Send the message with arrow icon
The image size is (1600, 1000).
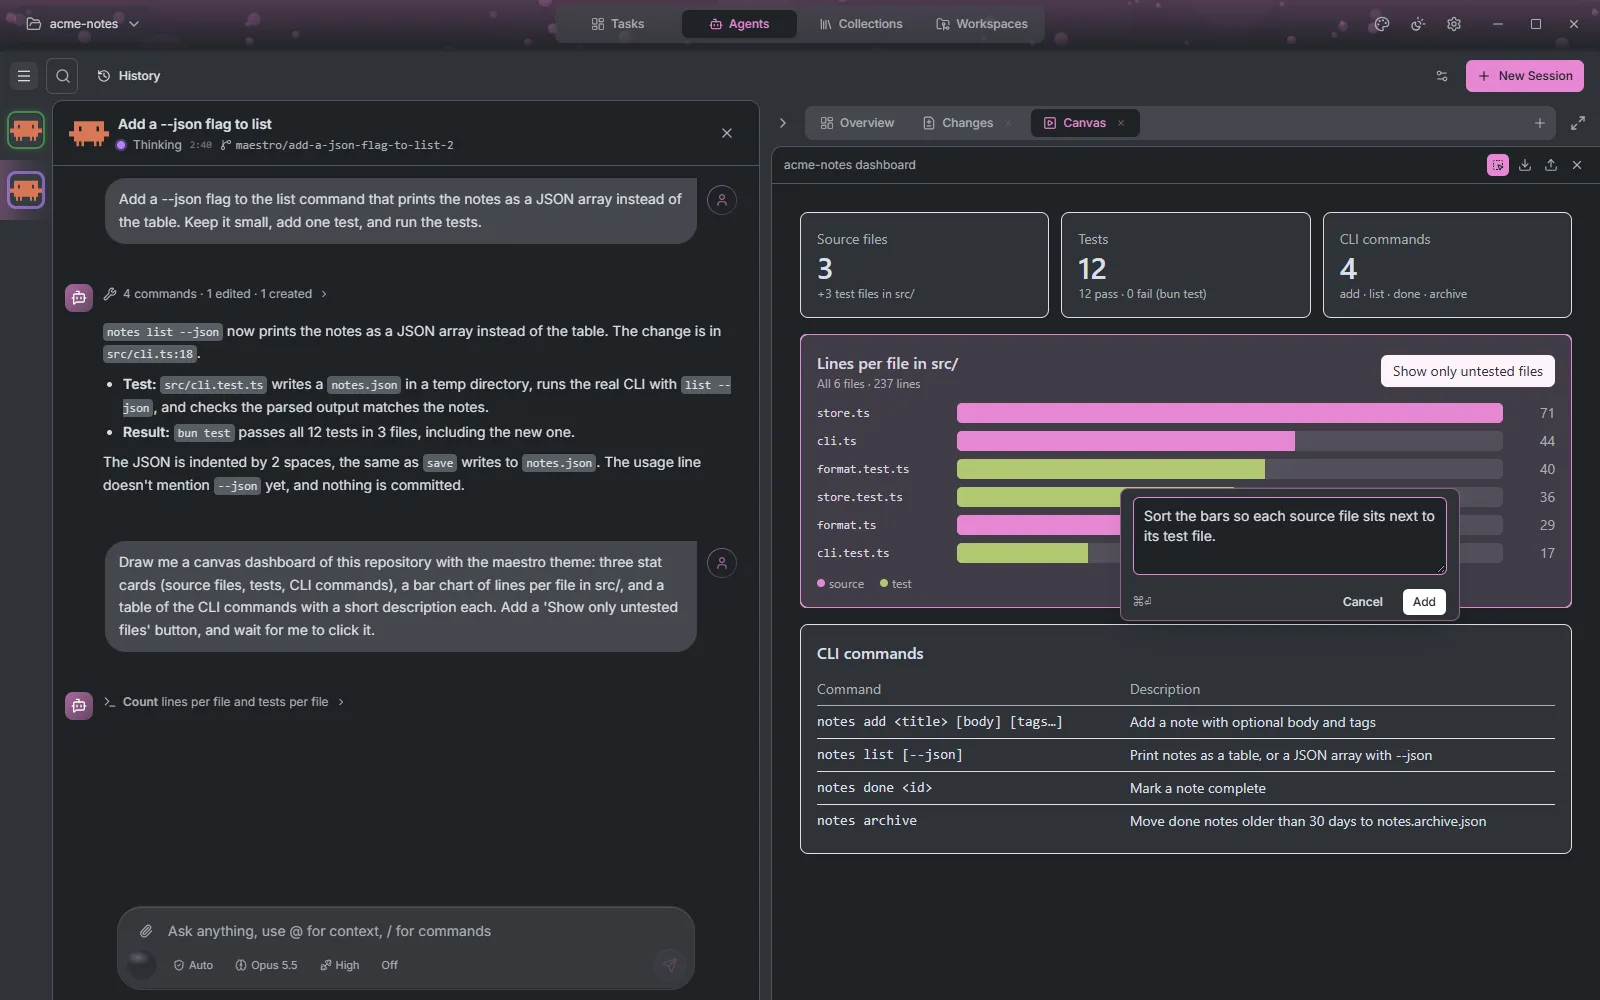coord(669,965)
